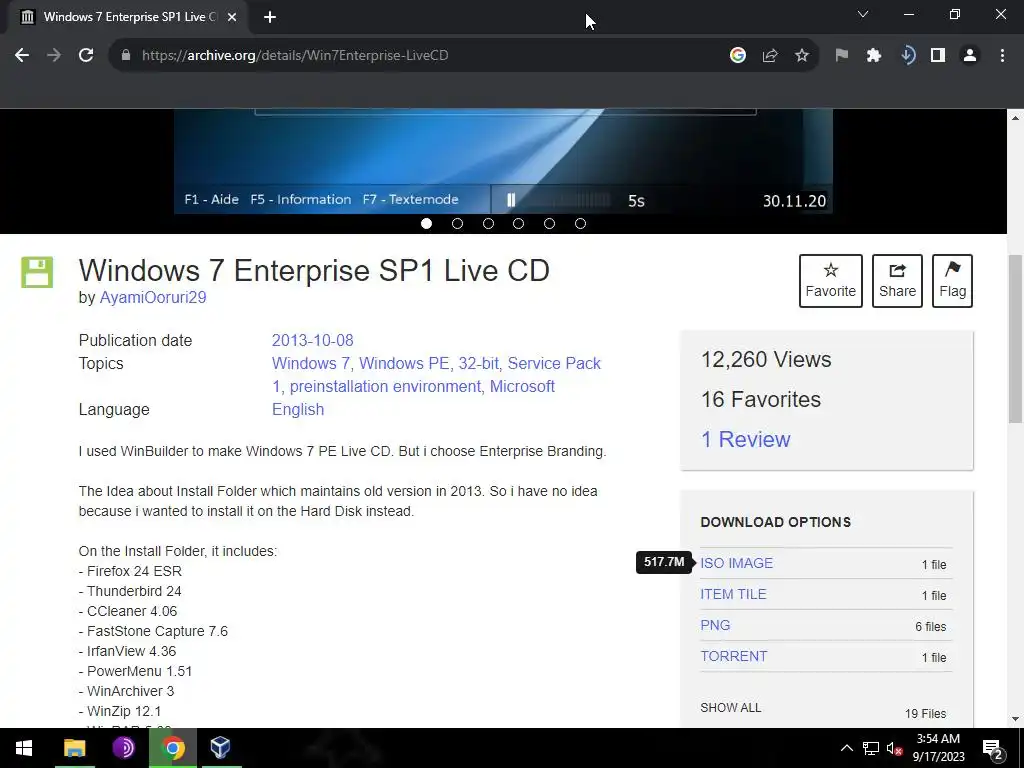Open the Windows Start menu
The width and height of the screenshot is (1024, 768).
pos(24,748)
